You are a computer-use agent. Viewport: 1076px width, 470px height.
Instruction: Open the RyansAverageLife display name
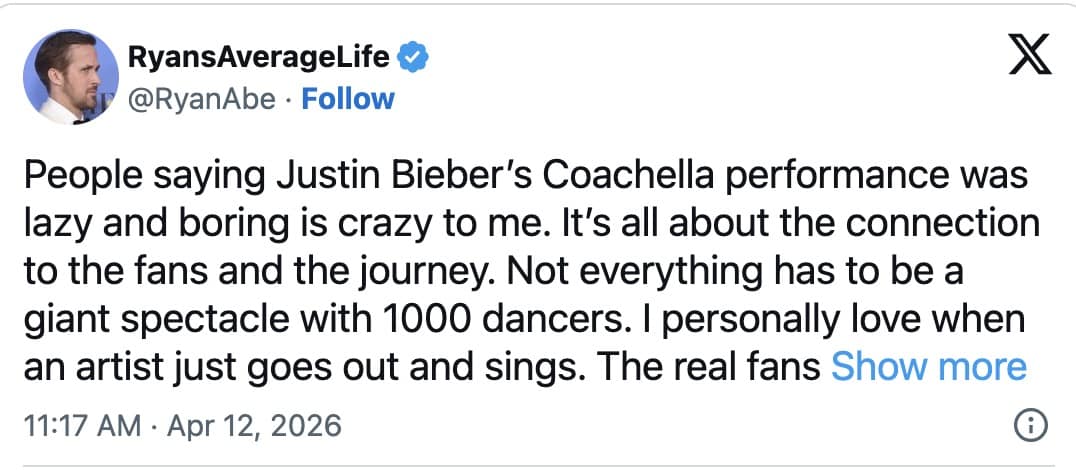(x=258, y=58)
